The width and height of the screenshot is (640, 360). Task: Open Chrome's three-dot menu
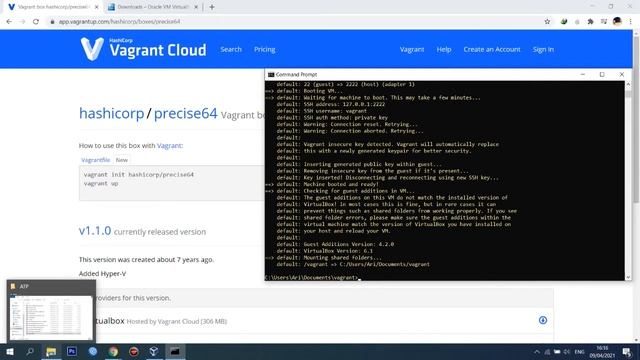pyautogui.click(x=630, y=22)
